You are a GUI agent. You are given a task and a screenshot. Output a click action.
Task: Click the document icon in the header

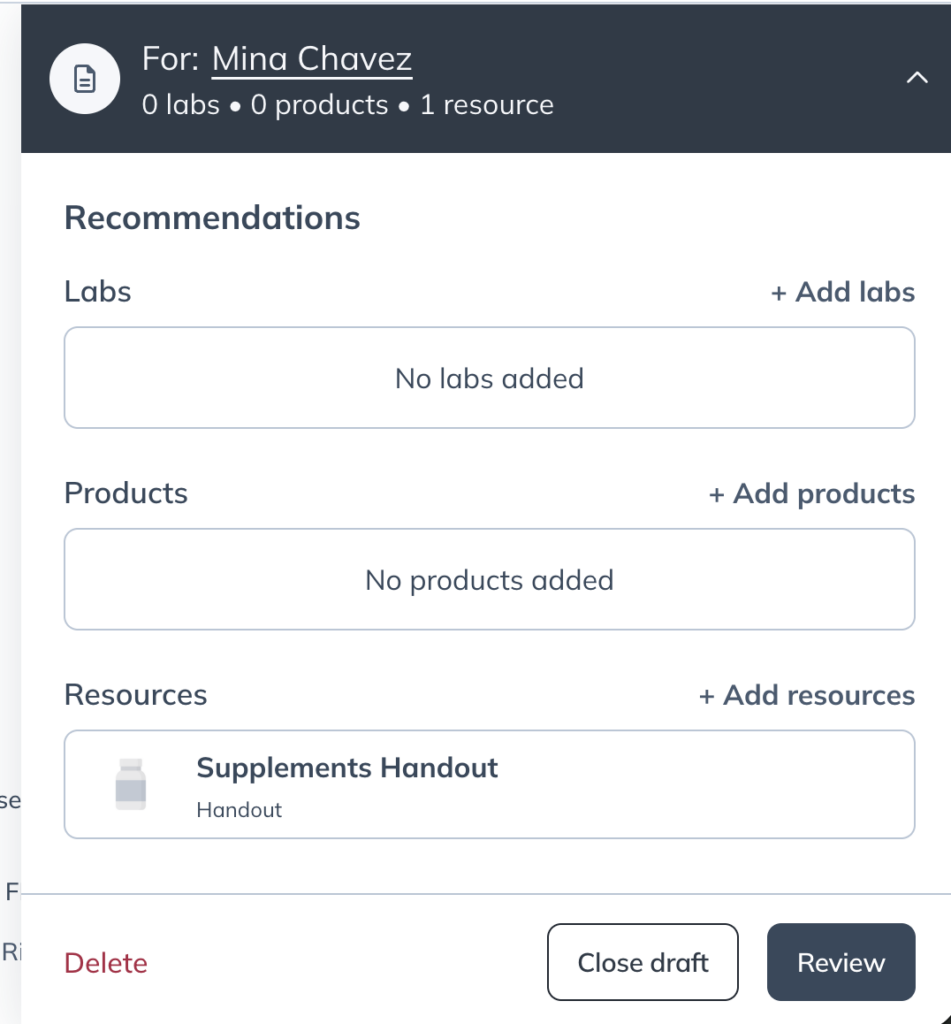85,79
